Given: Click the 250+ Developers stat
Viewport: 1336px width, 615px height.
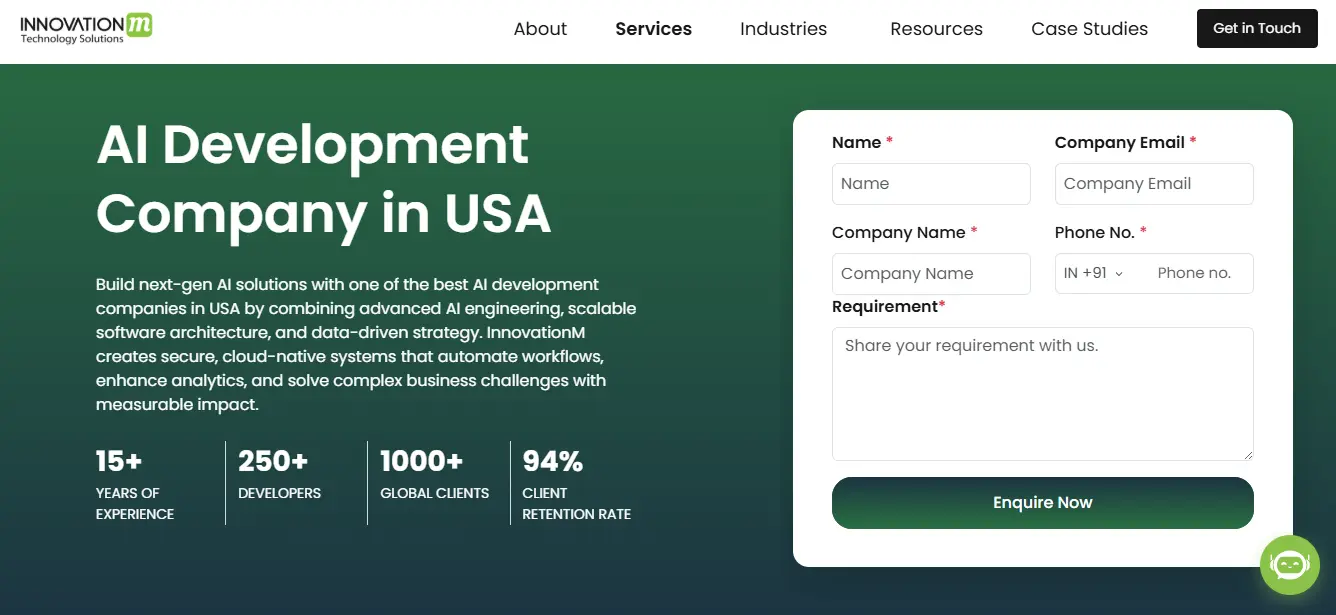Looking at the screenshot, I should click(x=280, y=474).
